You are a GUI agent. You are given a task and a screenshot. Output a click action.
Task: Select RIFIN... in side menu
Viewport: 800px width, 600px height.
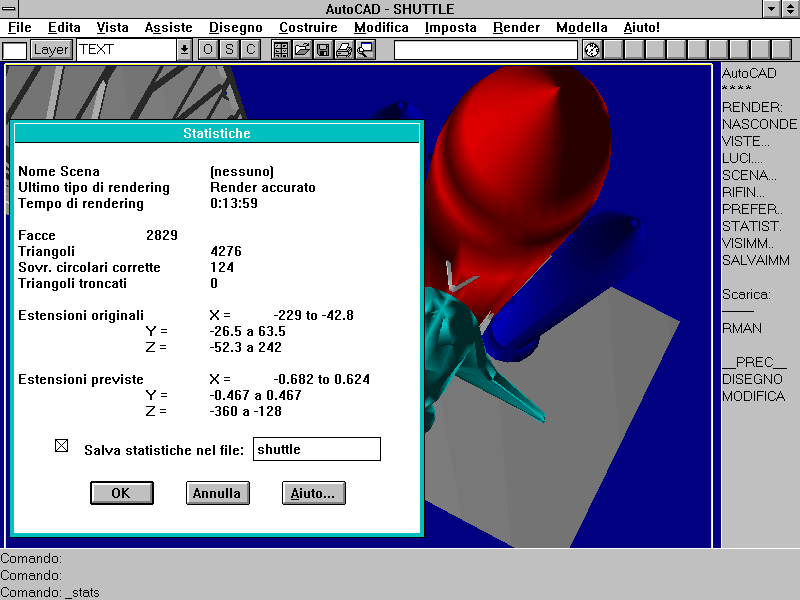pos(743,192)
